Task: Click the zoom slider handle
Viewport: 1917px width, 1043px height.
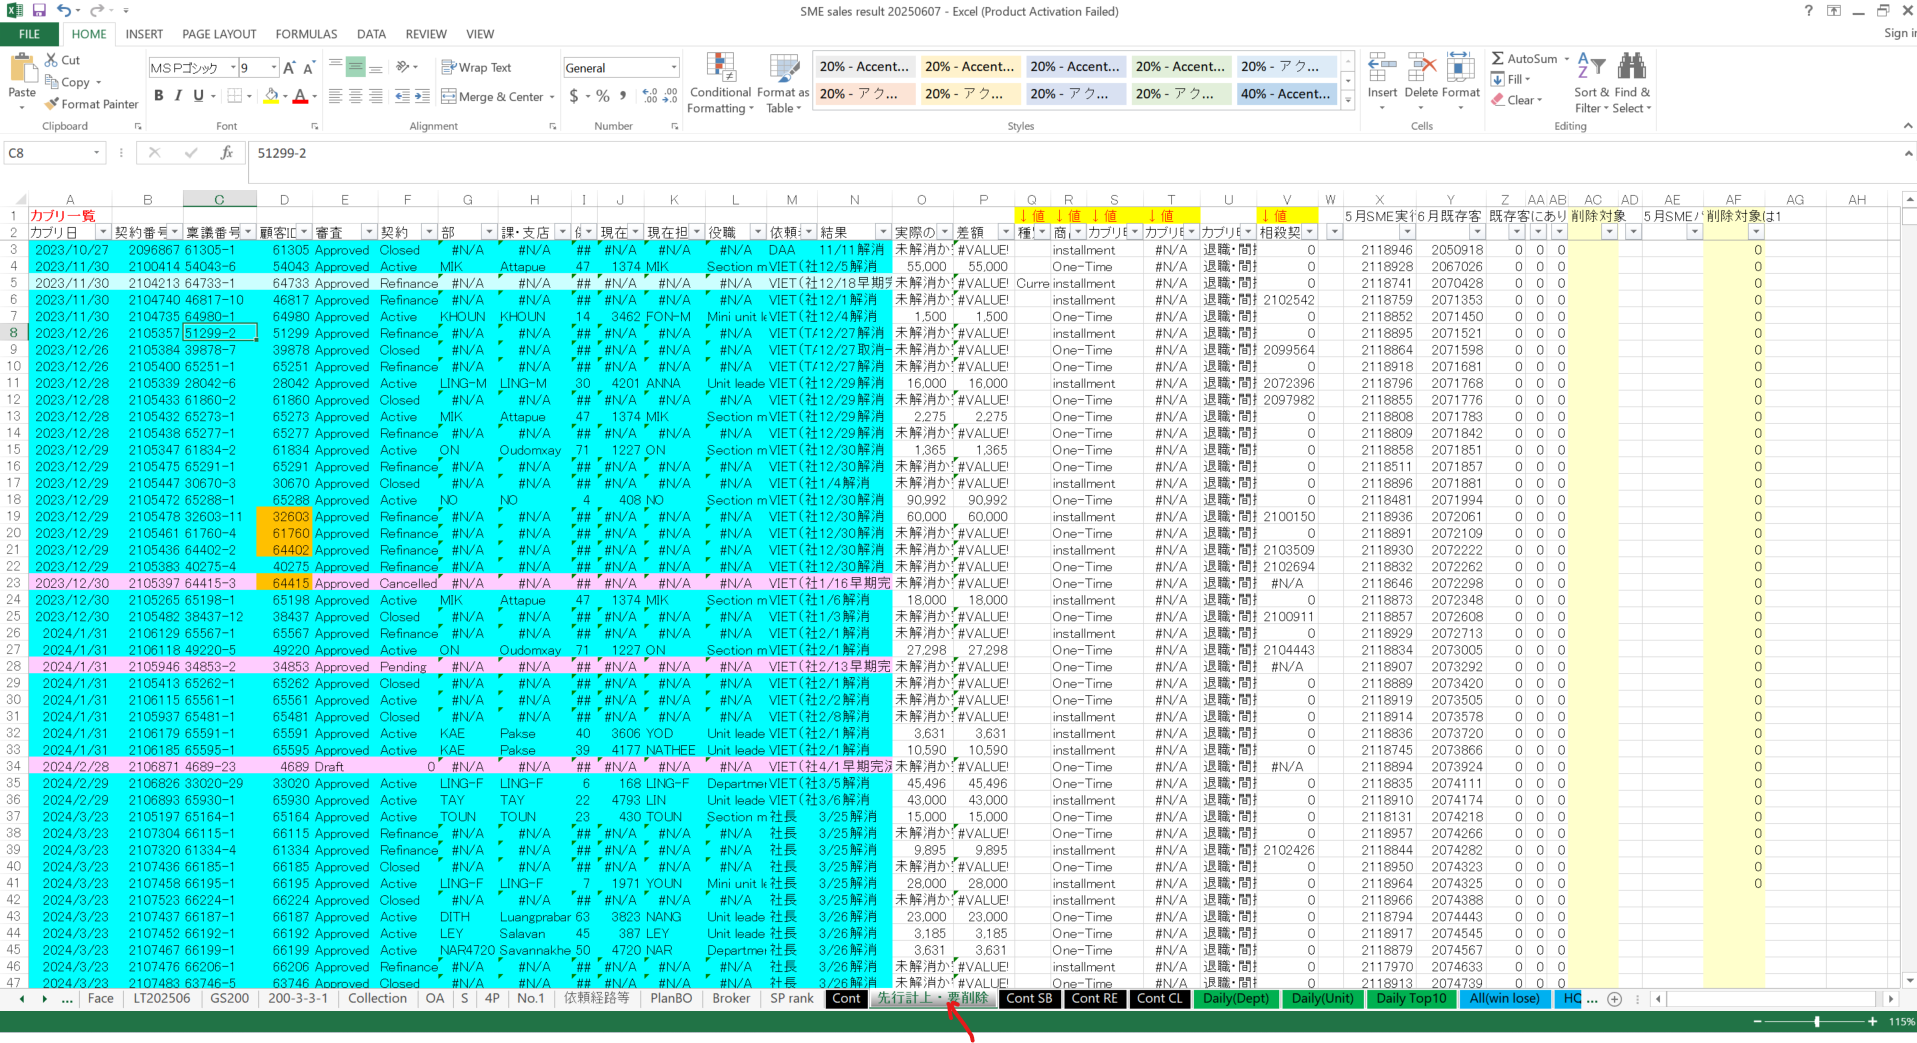Action: pos(1817,1021)
